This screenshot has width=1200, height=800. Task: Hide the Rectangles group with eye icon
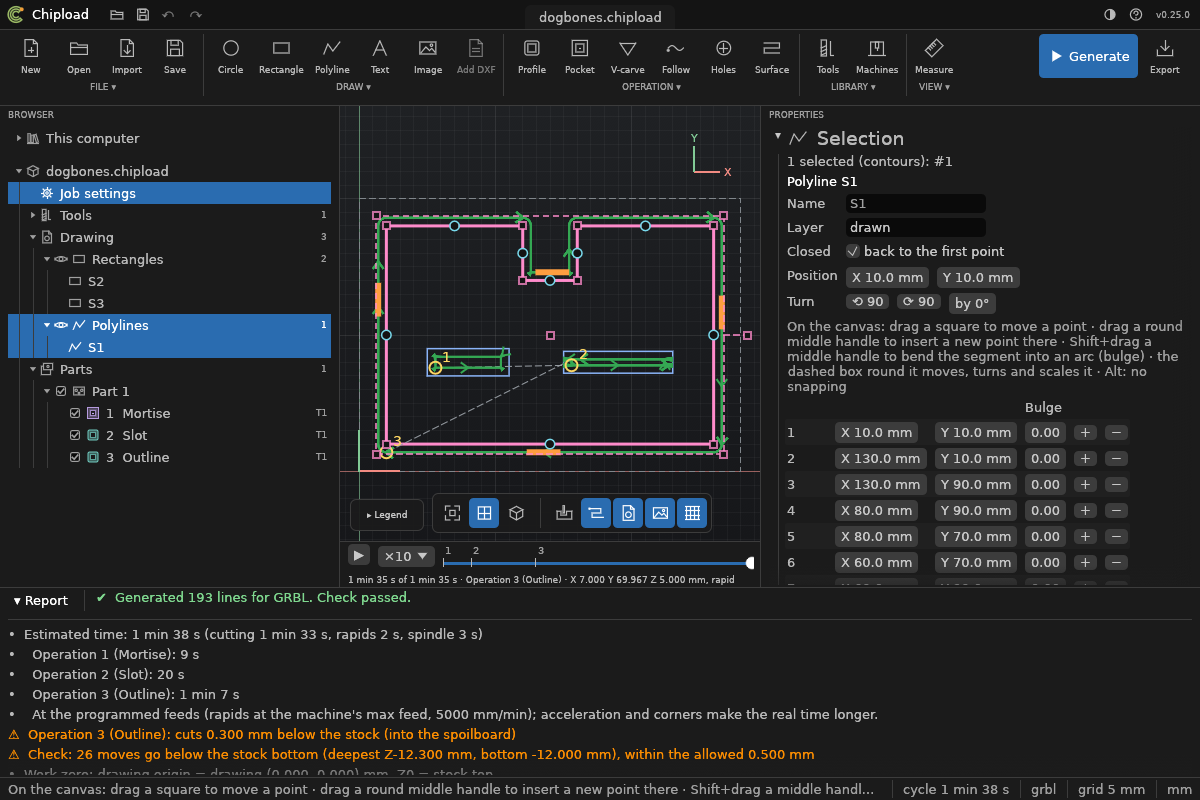[62, 259]
